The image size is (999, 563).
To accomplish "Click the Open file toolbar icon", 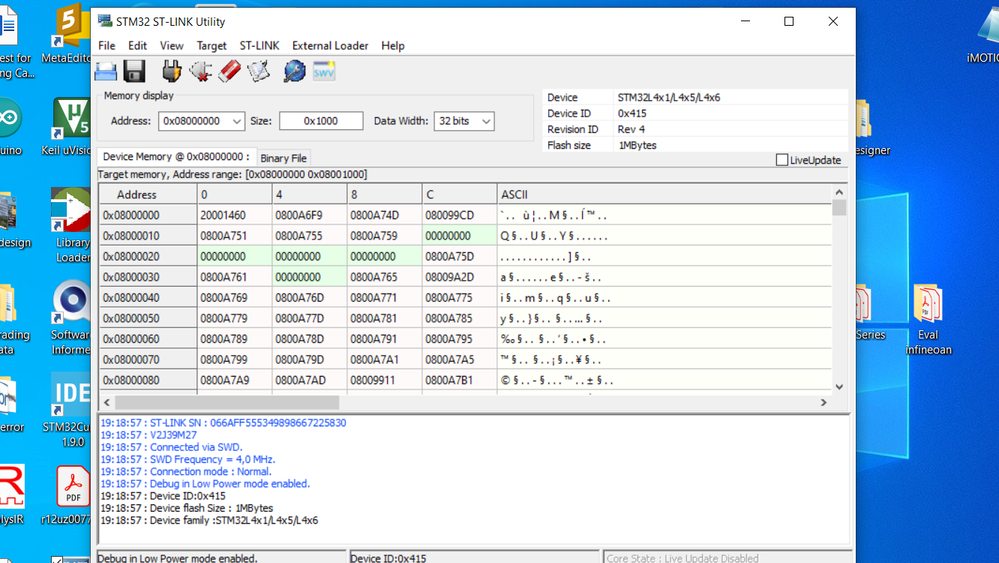I will [106, 71].
